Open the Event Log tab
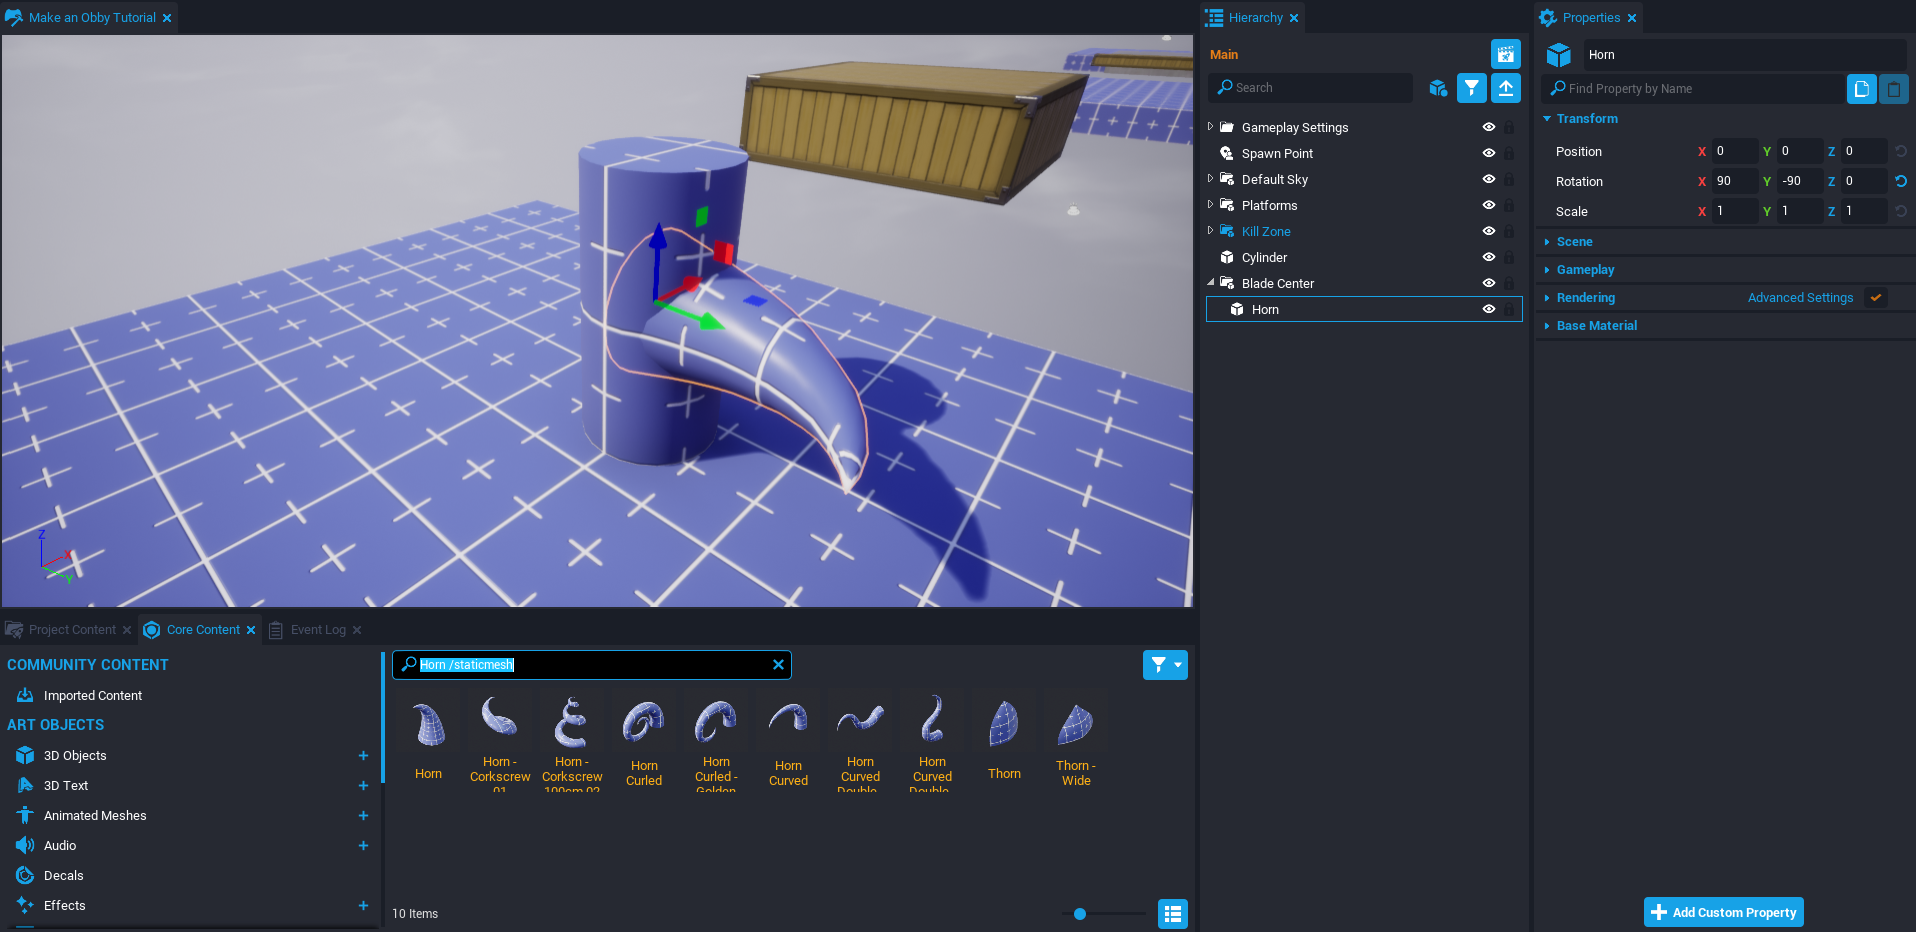Screen dimensions: 1916x932 [x=317, y=630]
